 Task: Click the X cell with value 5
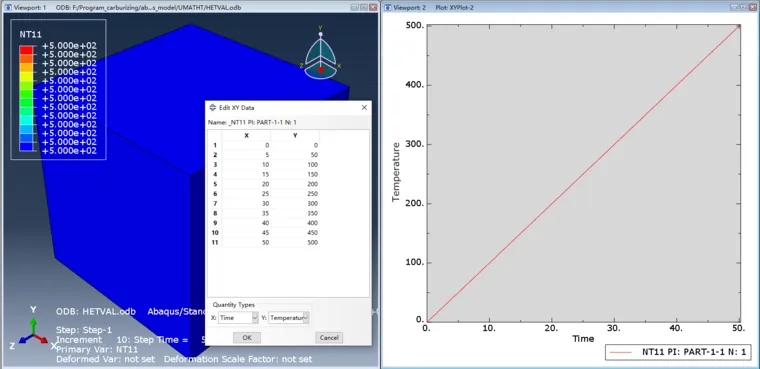[247, 155]
